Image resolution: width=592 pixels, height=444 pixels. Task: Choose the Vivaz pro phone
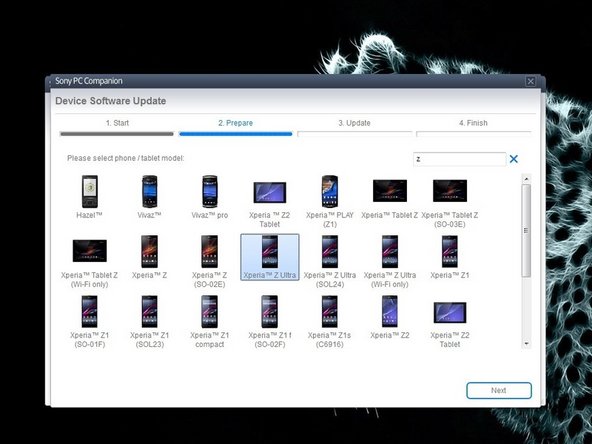(x=210, y=191)
